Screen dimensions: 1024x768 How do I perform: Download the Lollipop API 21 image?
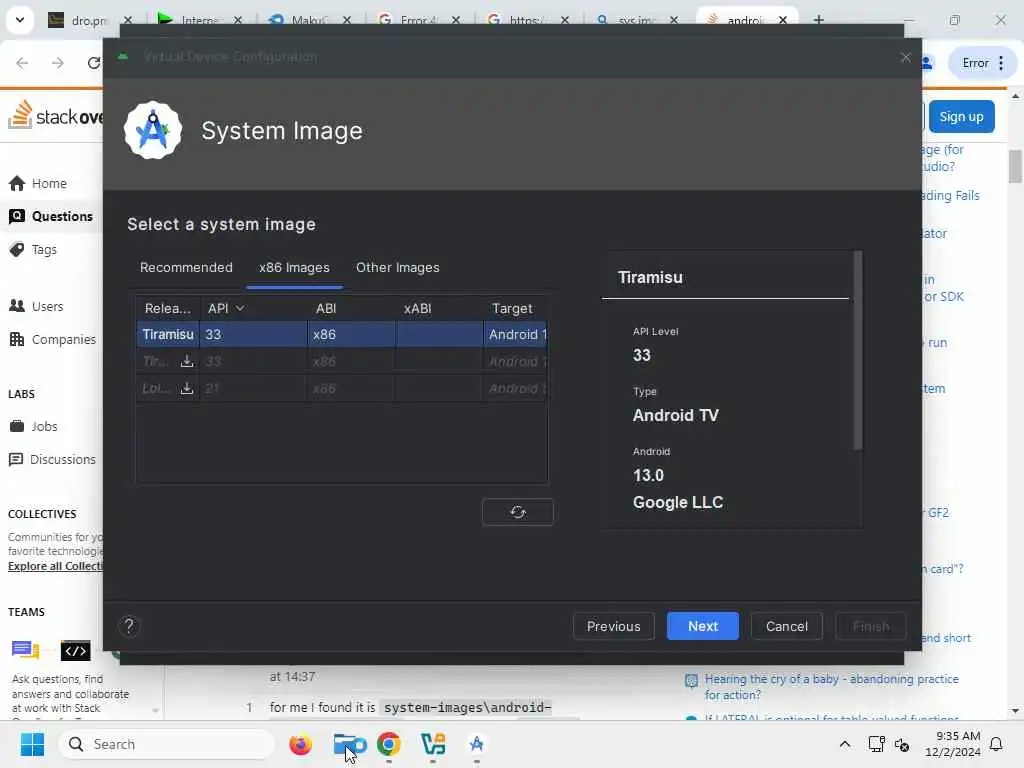click(187, 389)
